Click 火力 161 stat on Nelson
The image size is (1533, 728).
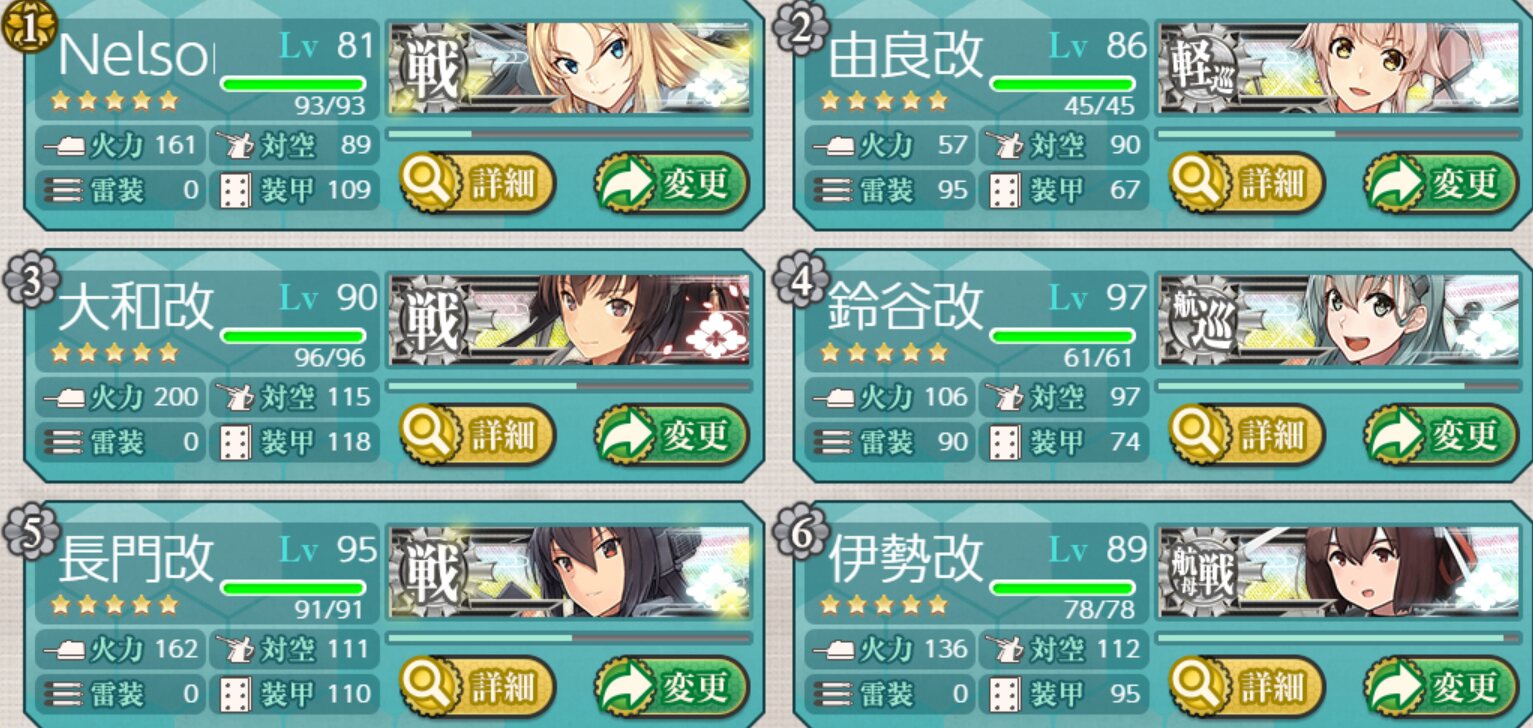[x=119, y=146]
